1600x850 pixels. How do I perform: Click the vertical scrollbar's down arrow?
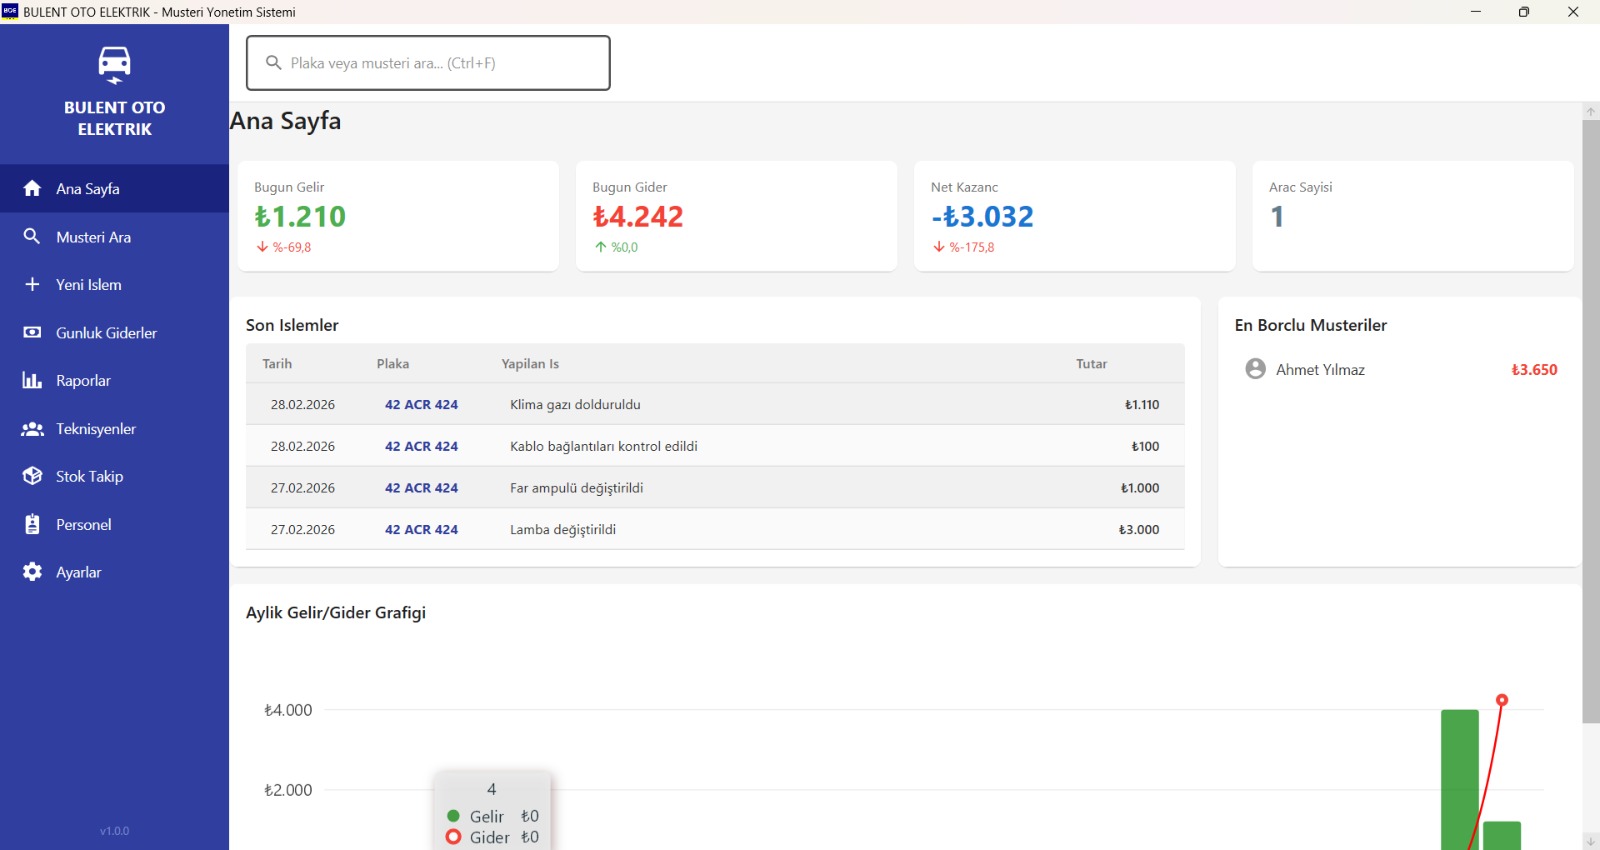coord(1590,841)
